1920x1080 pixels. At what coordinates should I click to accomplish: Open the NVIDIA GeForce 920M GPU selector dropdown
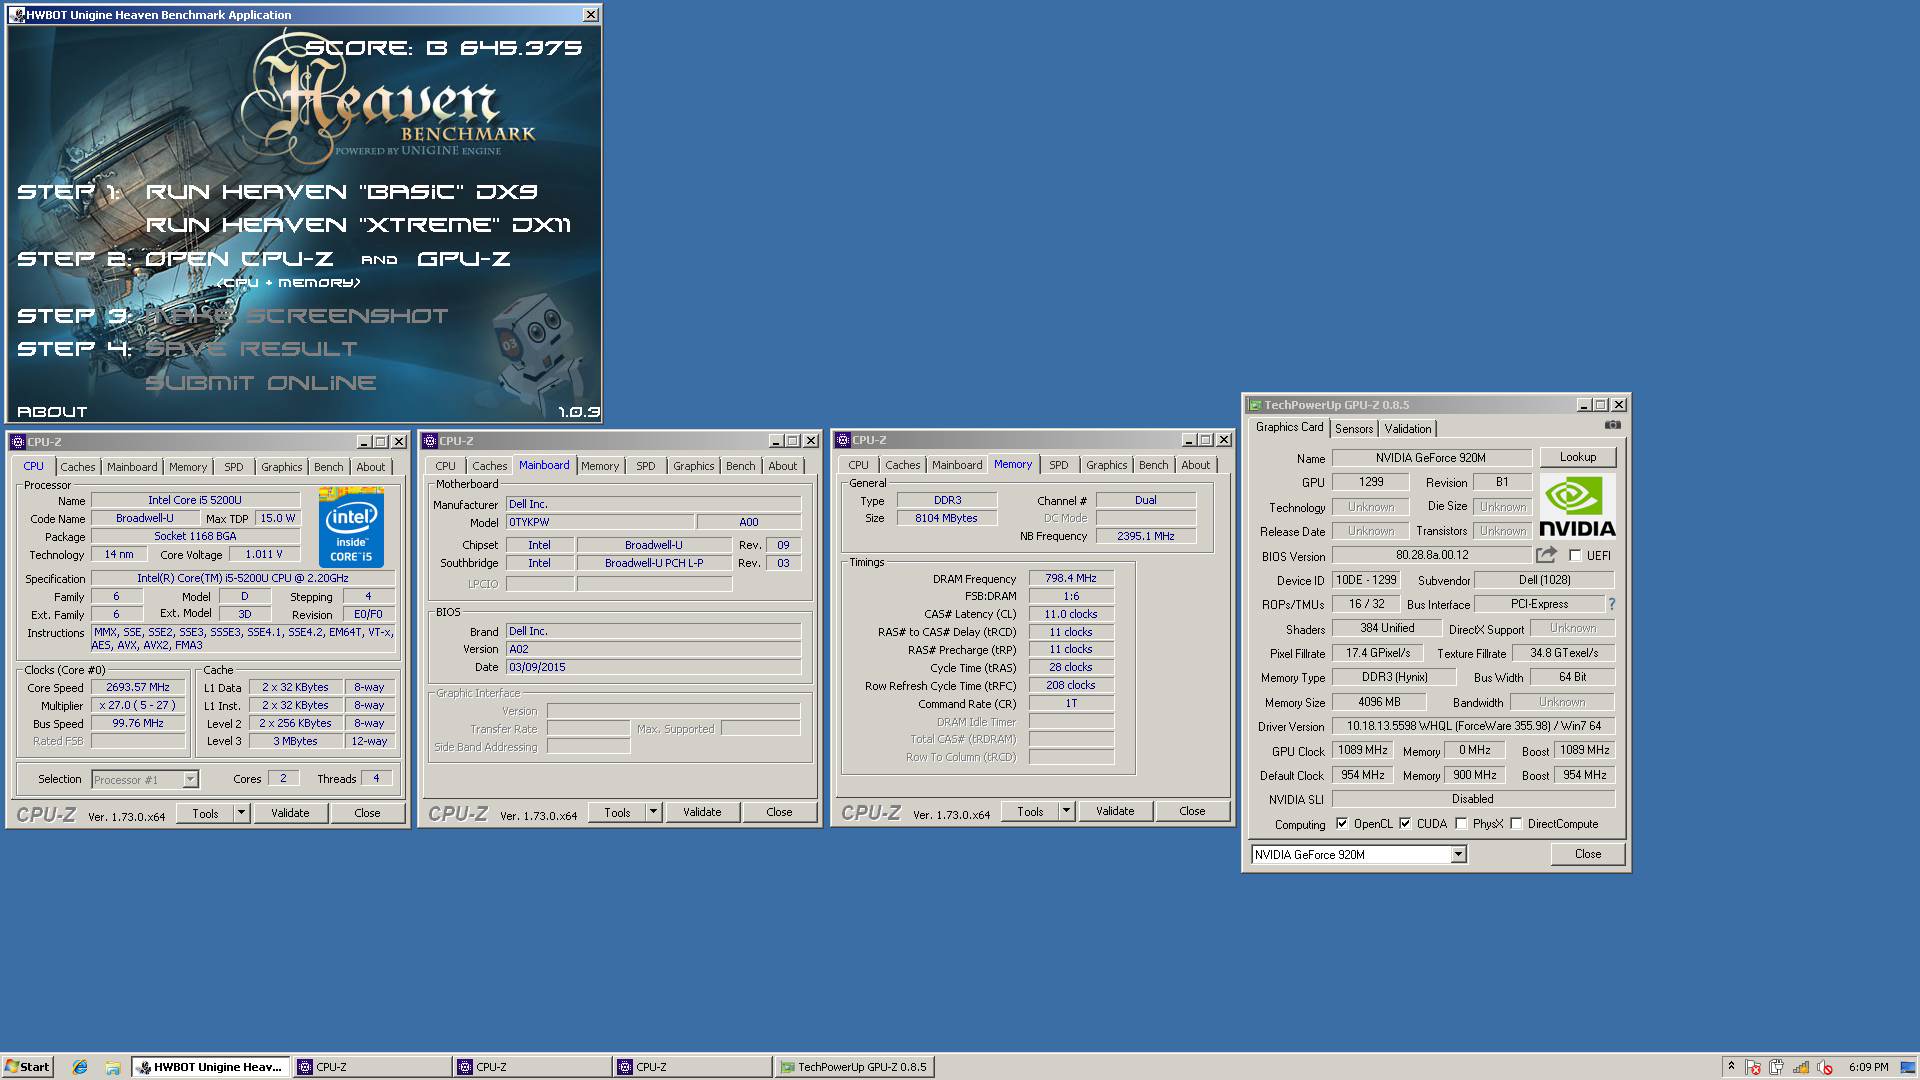[x=1458, y=854]
